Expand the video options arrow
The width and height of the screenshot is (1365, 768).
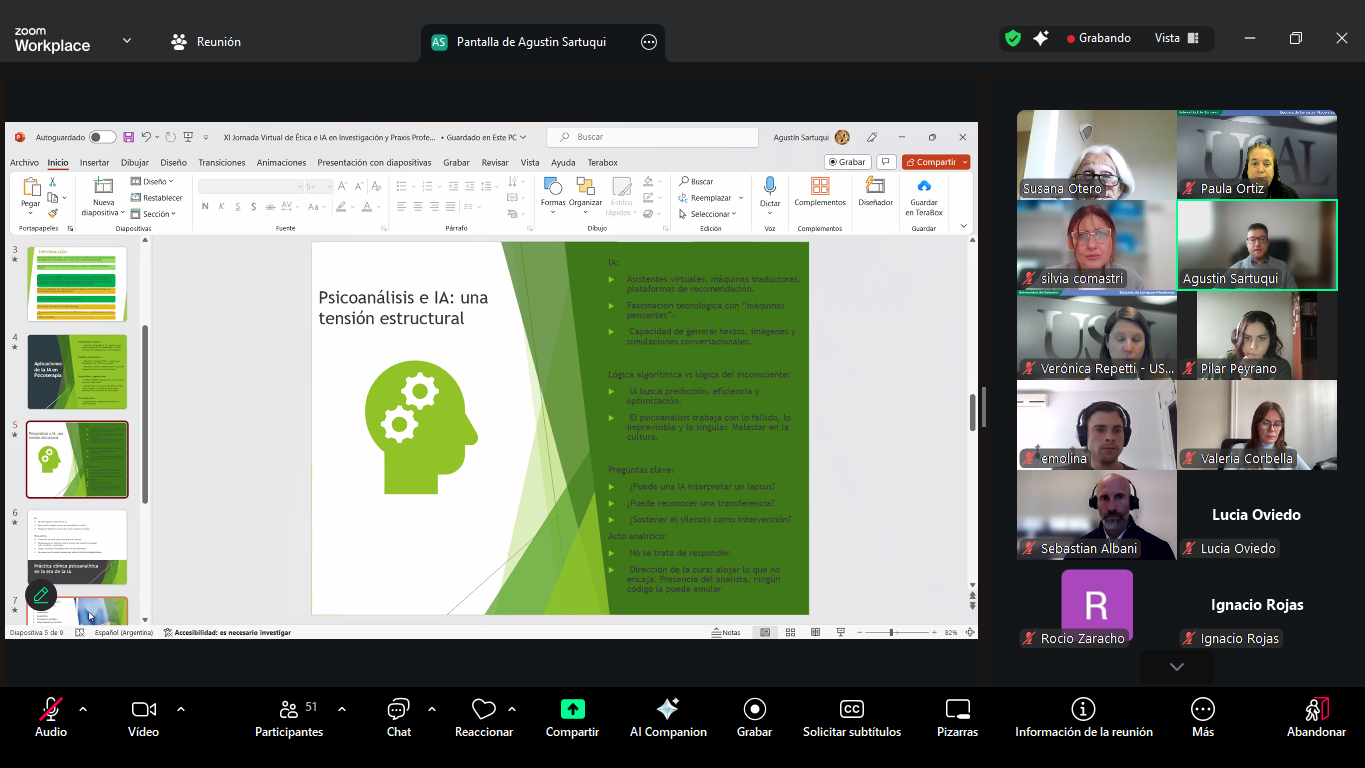[181, 709]
